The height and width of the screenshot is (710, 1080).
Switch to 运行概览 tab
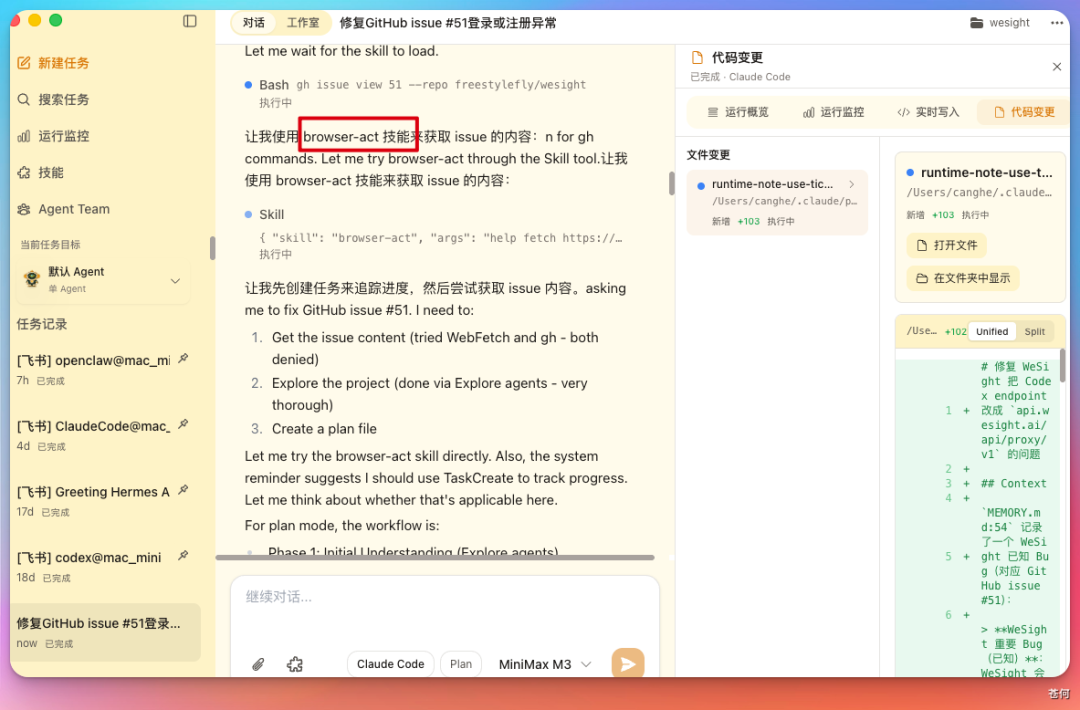tap(738, 112)
